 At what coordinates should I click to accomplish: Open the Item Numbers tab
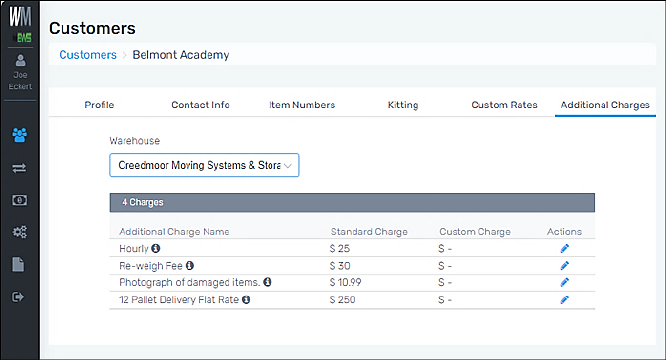pyautogui.click(x=302, y=105)
